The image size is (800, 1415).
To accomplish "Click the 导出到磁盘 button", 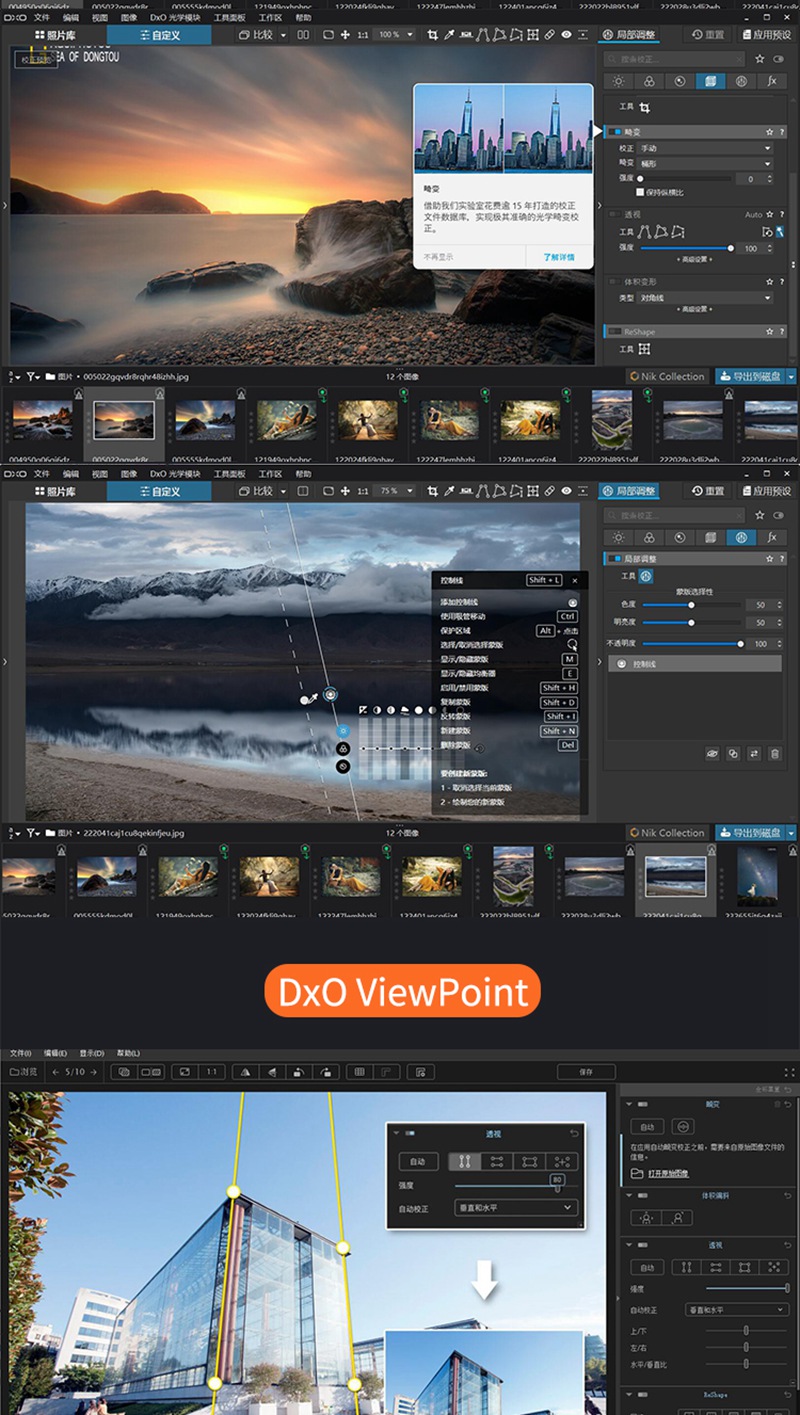I will click(x=756, y=376).
